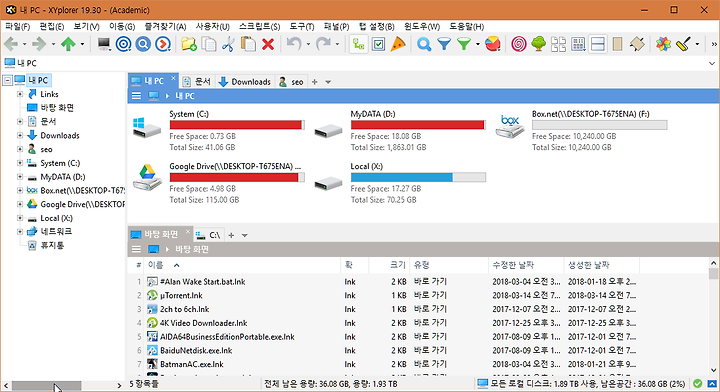
Task: Click the yellow brush cleanup icon
Action: (x=683, y=44)
